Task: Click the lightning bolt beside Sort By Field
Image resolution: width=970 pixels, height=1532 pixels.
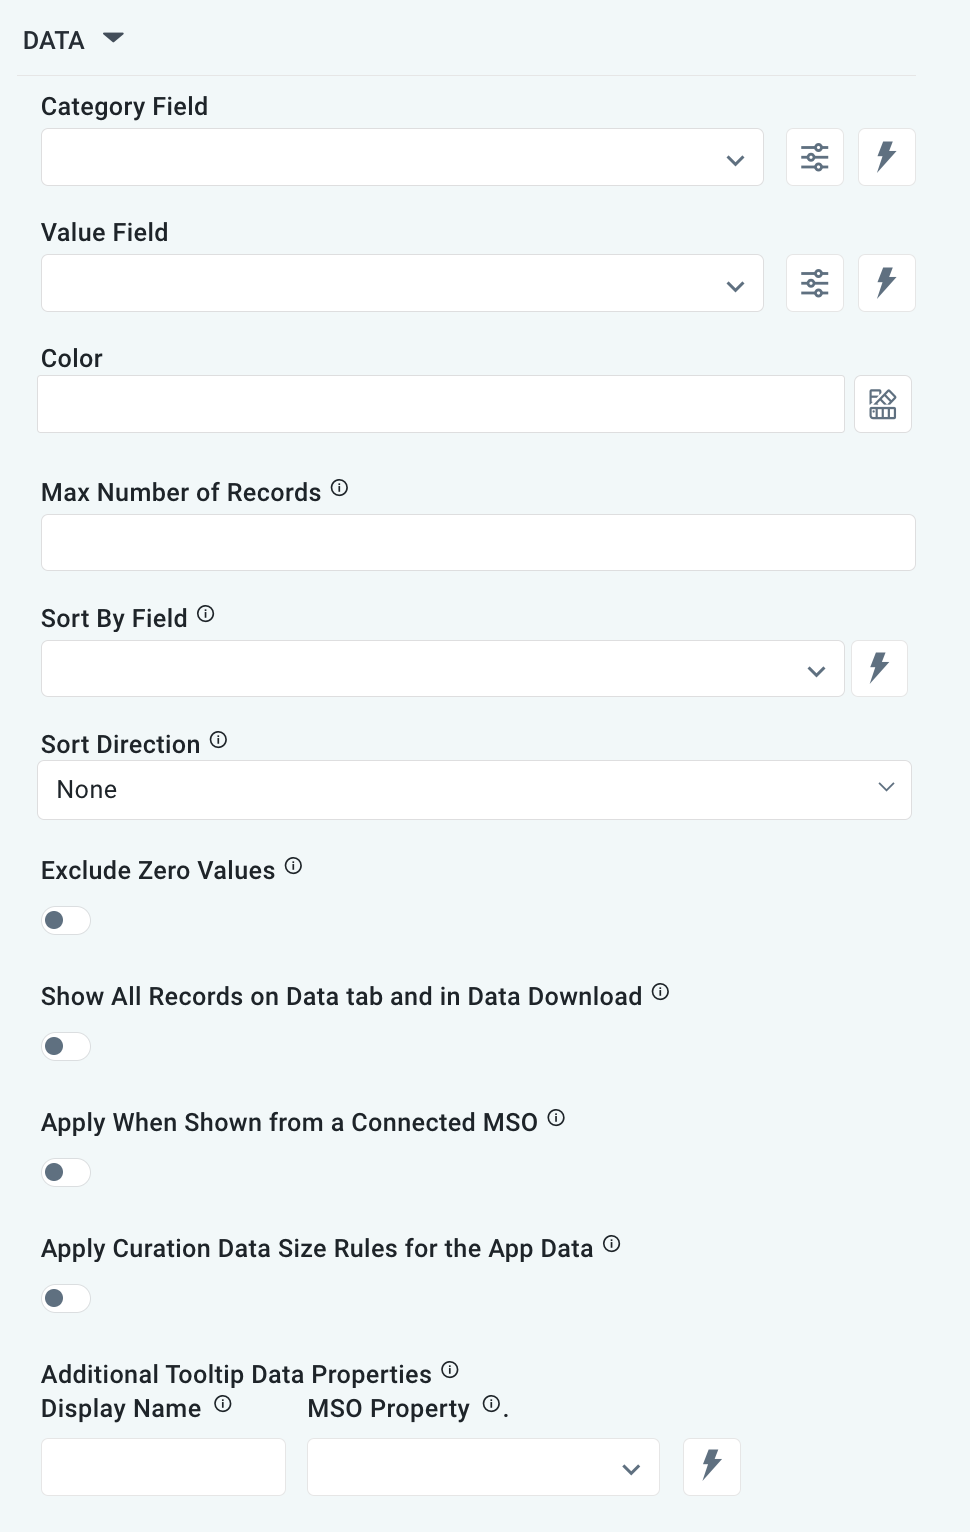Action: (879, 668)
